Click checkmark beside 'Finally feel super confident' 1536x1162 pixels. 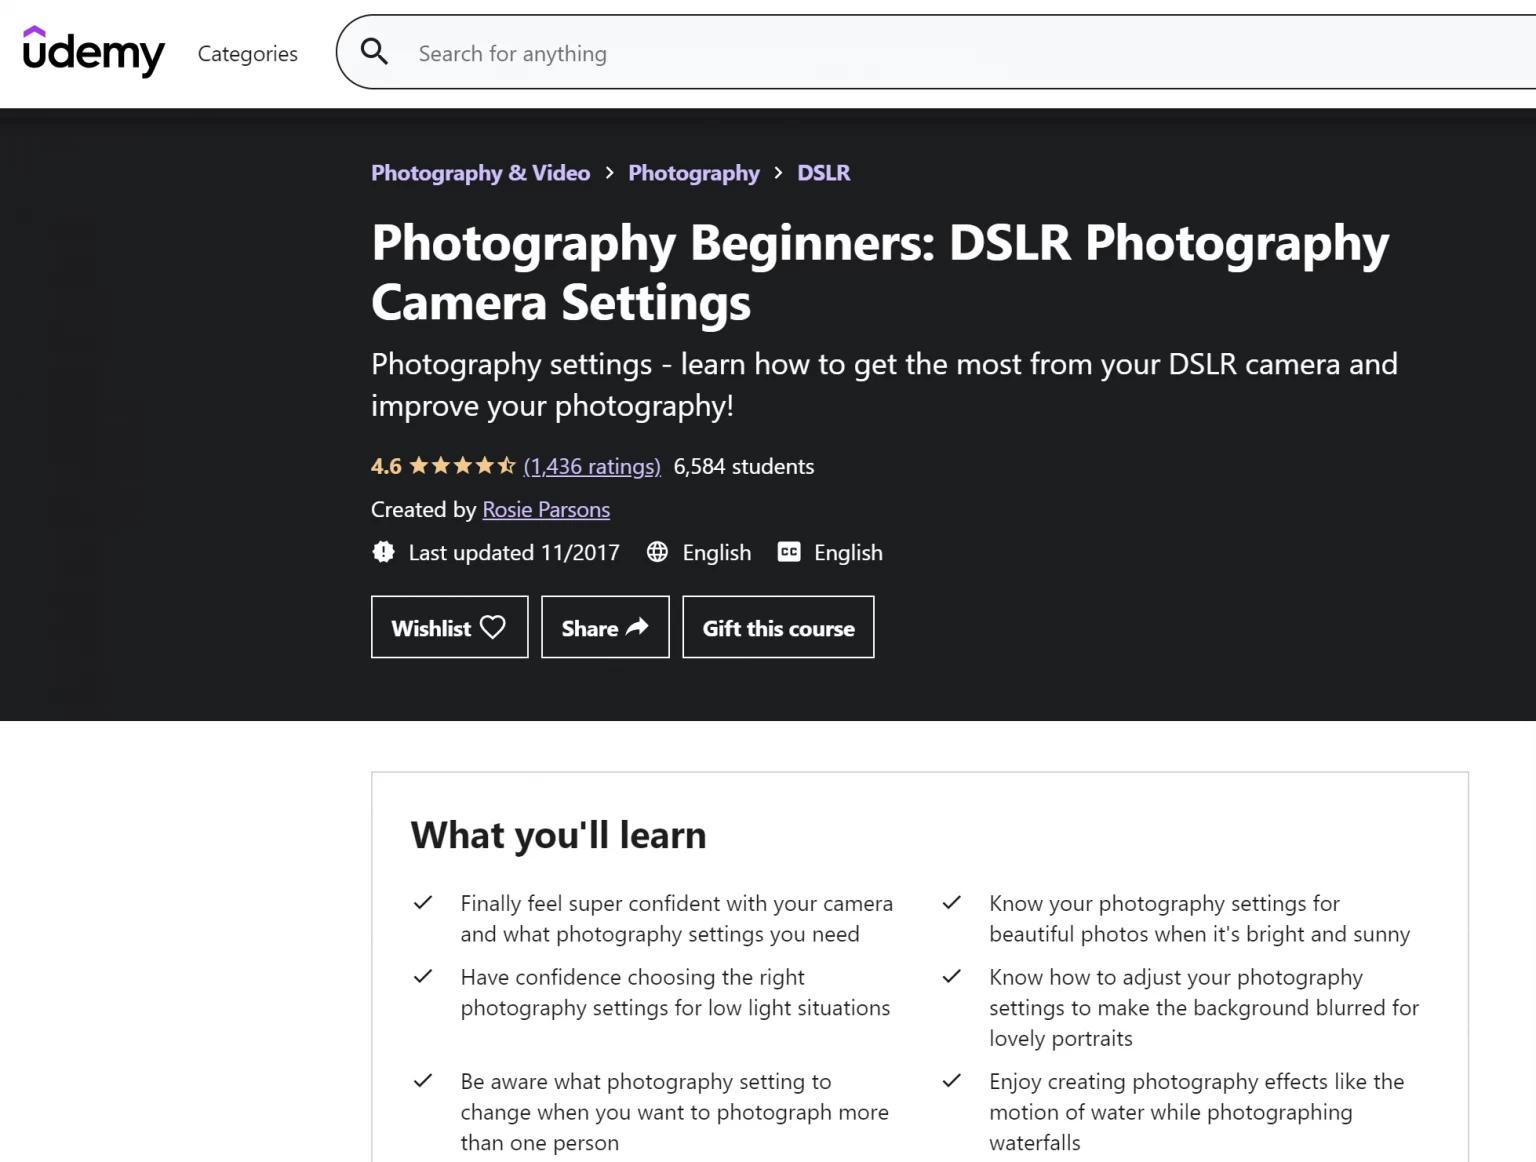(423, 903)
